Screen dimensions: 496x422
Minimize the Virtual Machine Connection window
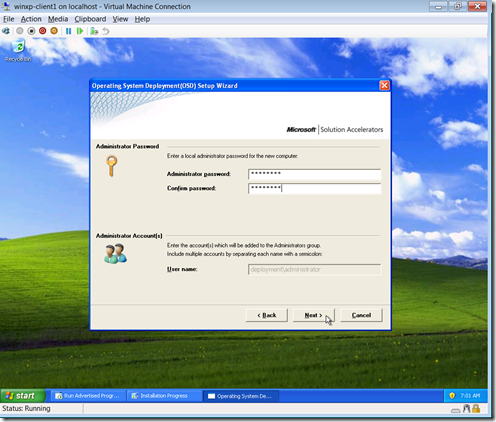[438, 7]
